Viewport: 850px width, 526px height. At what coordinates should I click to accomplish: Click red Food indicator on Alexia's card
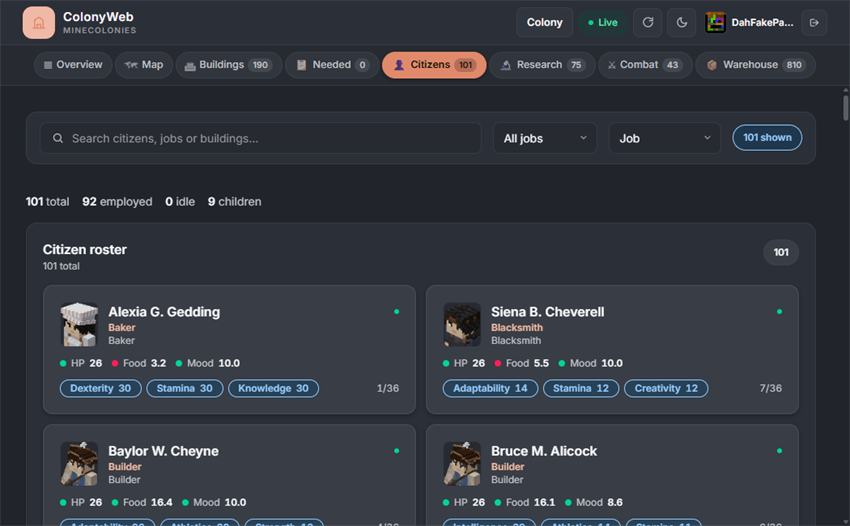coord(115,363)
